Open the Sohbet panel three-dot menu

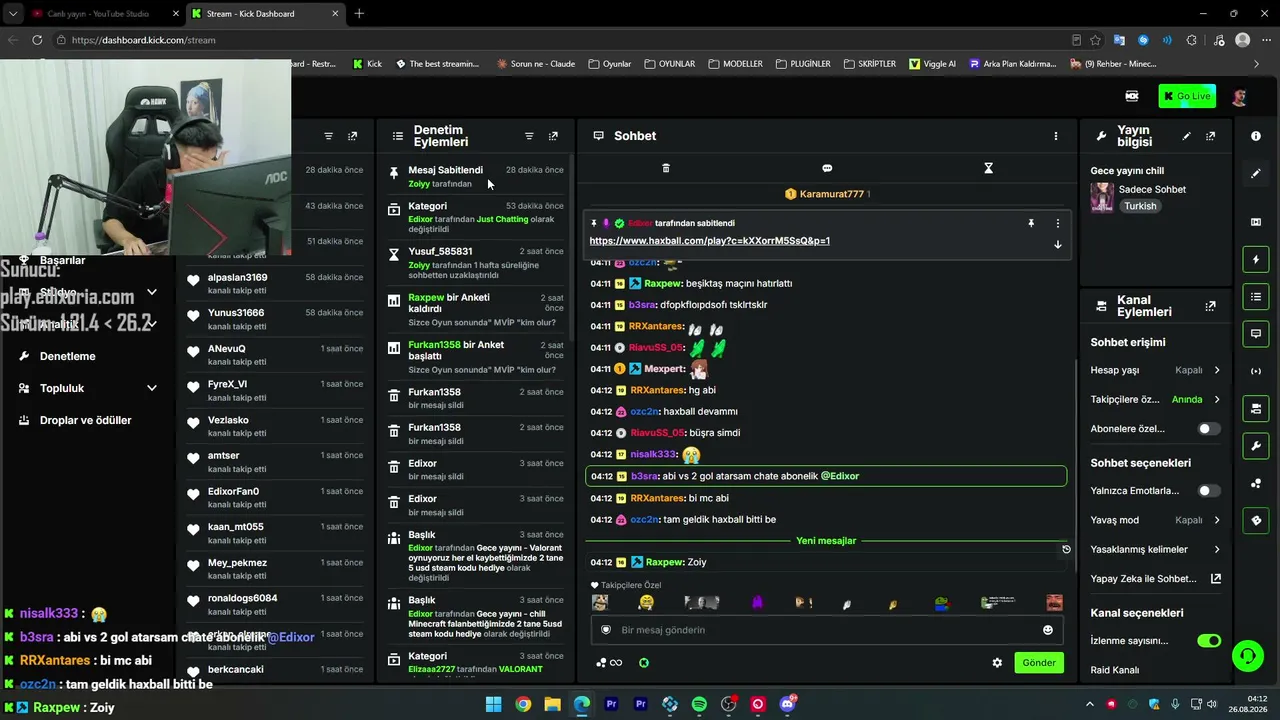[x=1055, y=136]
